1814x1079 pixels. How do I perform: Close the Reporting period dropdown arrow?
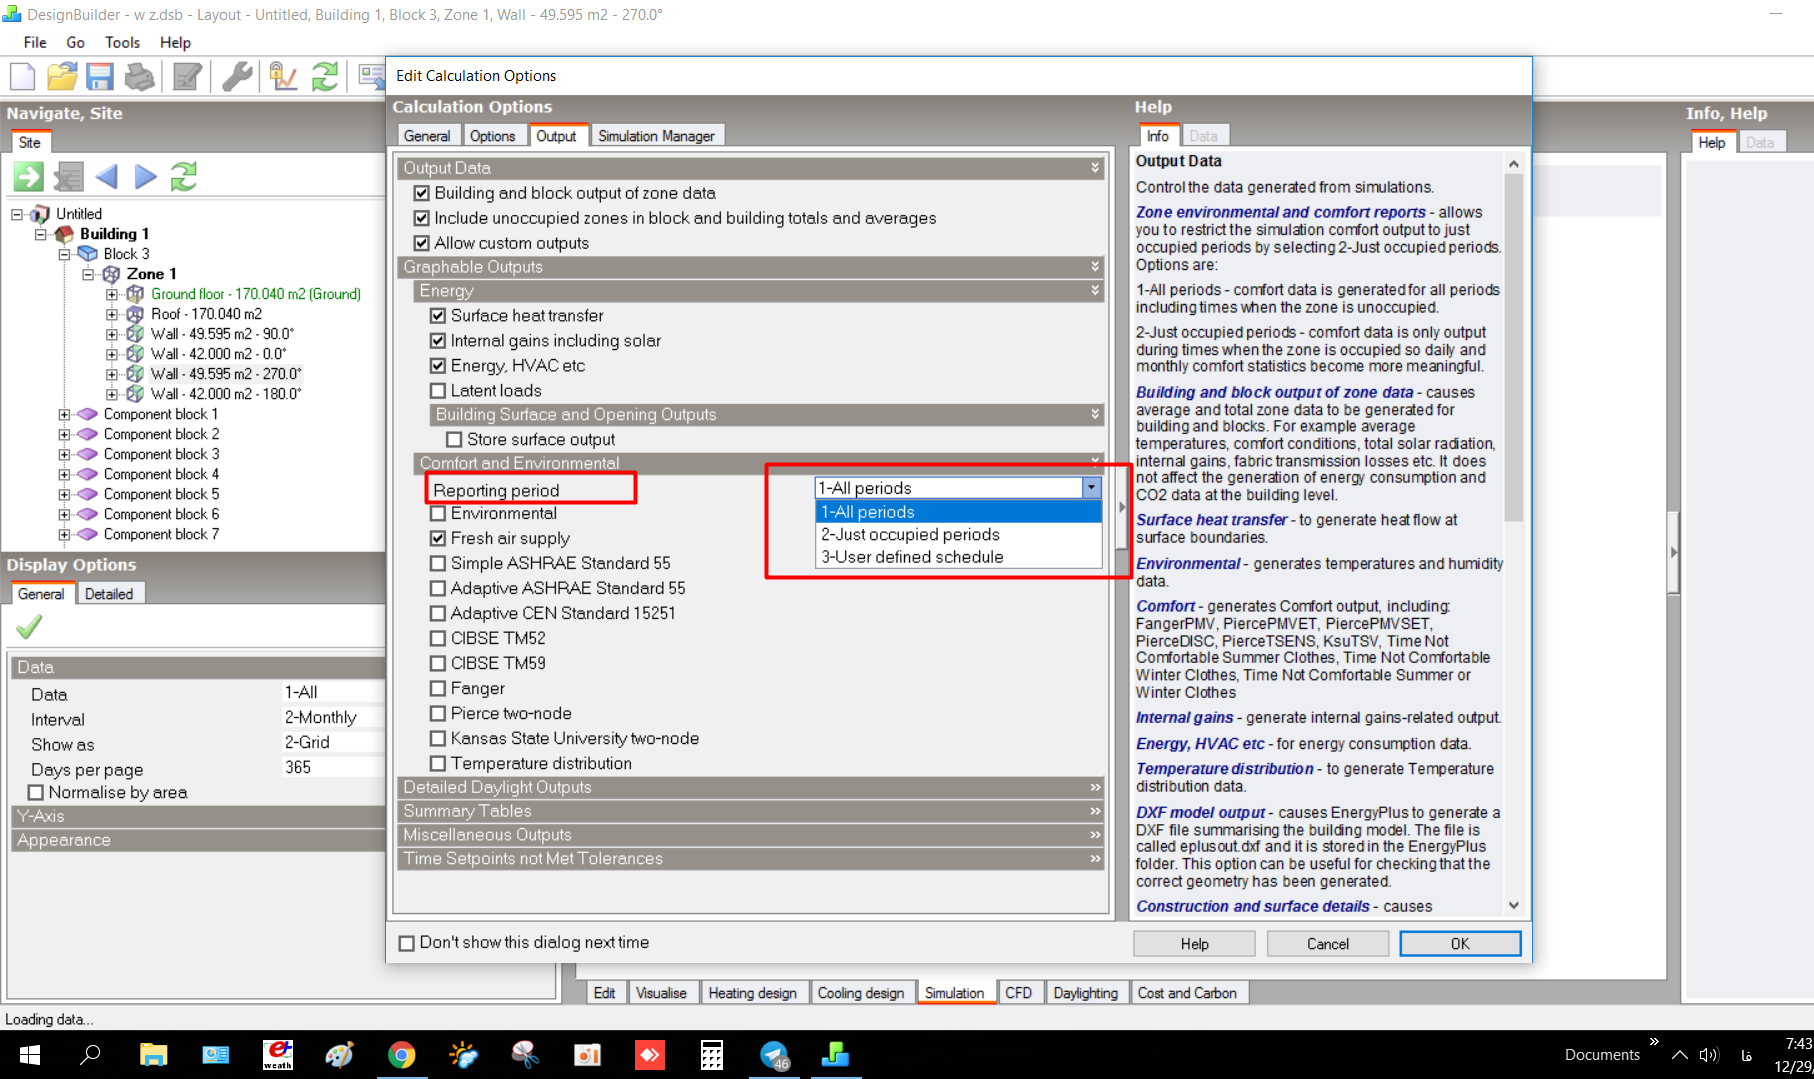tap(1091, 488)
